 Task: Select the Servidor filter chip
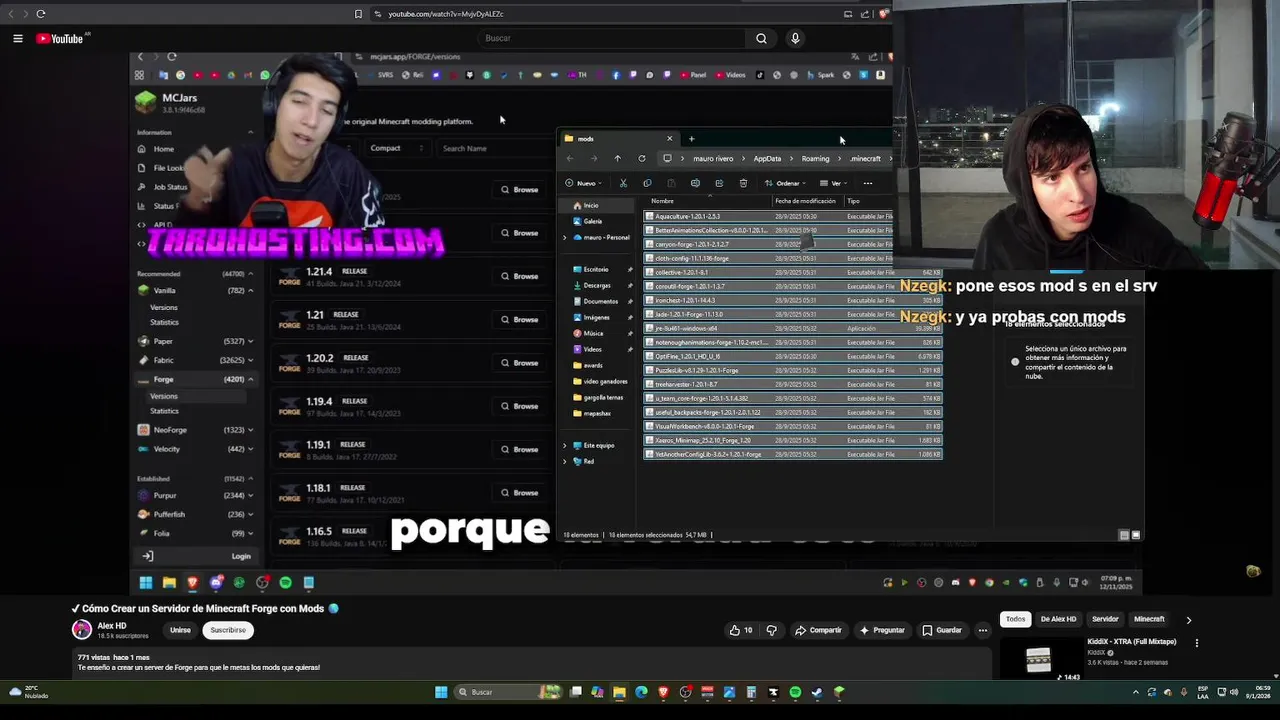point(1105,619)
